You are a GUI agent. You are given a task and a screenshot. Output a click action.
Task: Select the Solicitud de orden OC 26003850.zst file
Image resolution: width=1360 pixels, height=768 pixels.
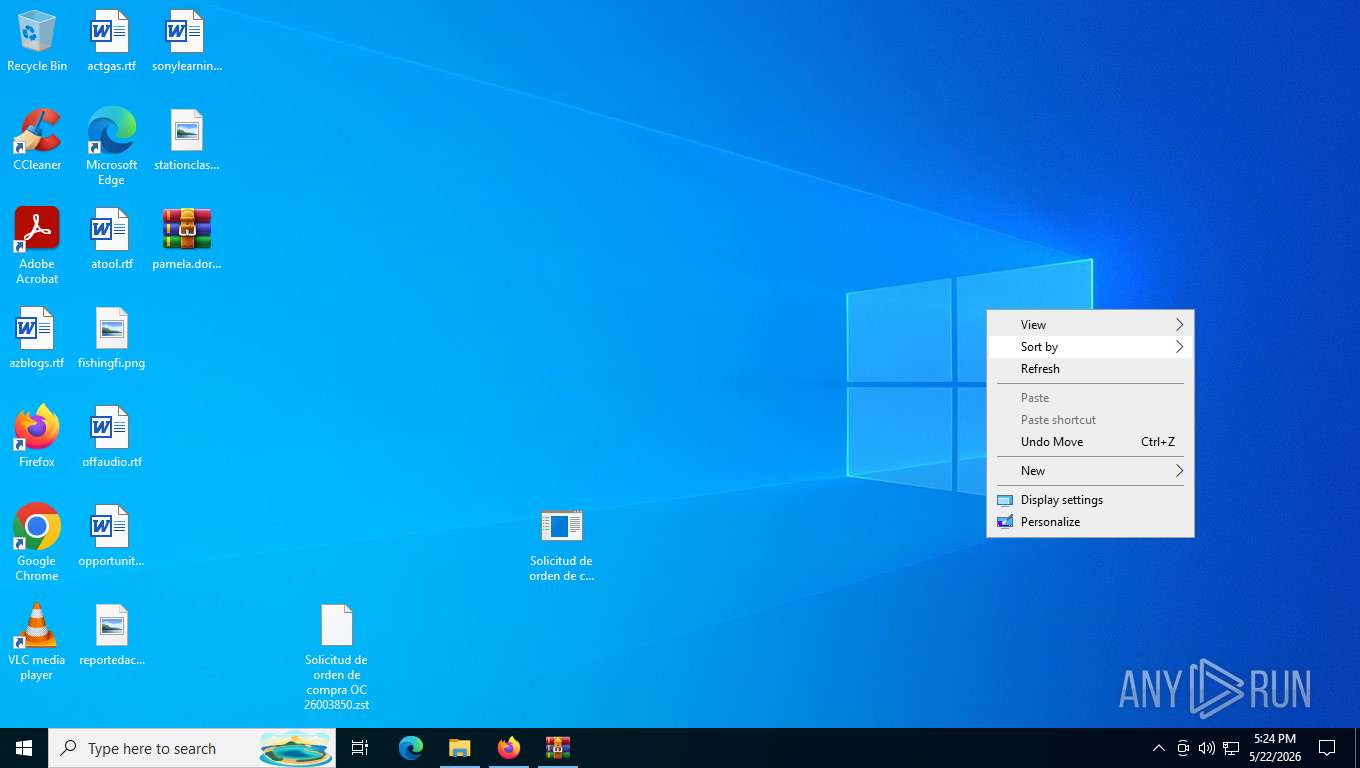coord(337,658)
